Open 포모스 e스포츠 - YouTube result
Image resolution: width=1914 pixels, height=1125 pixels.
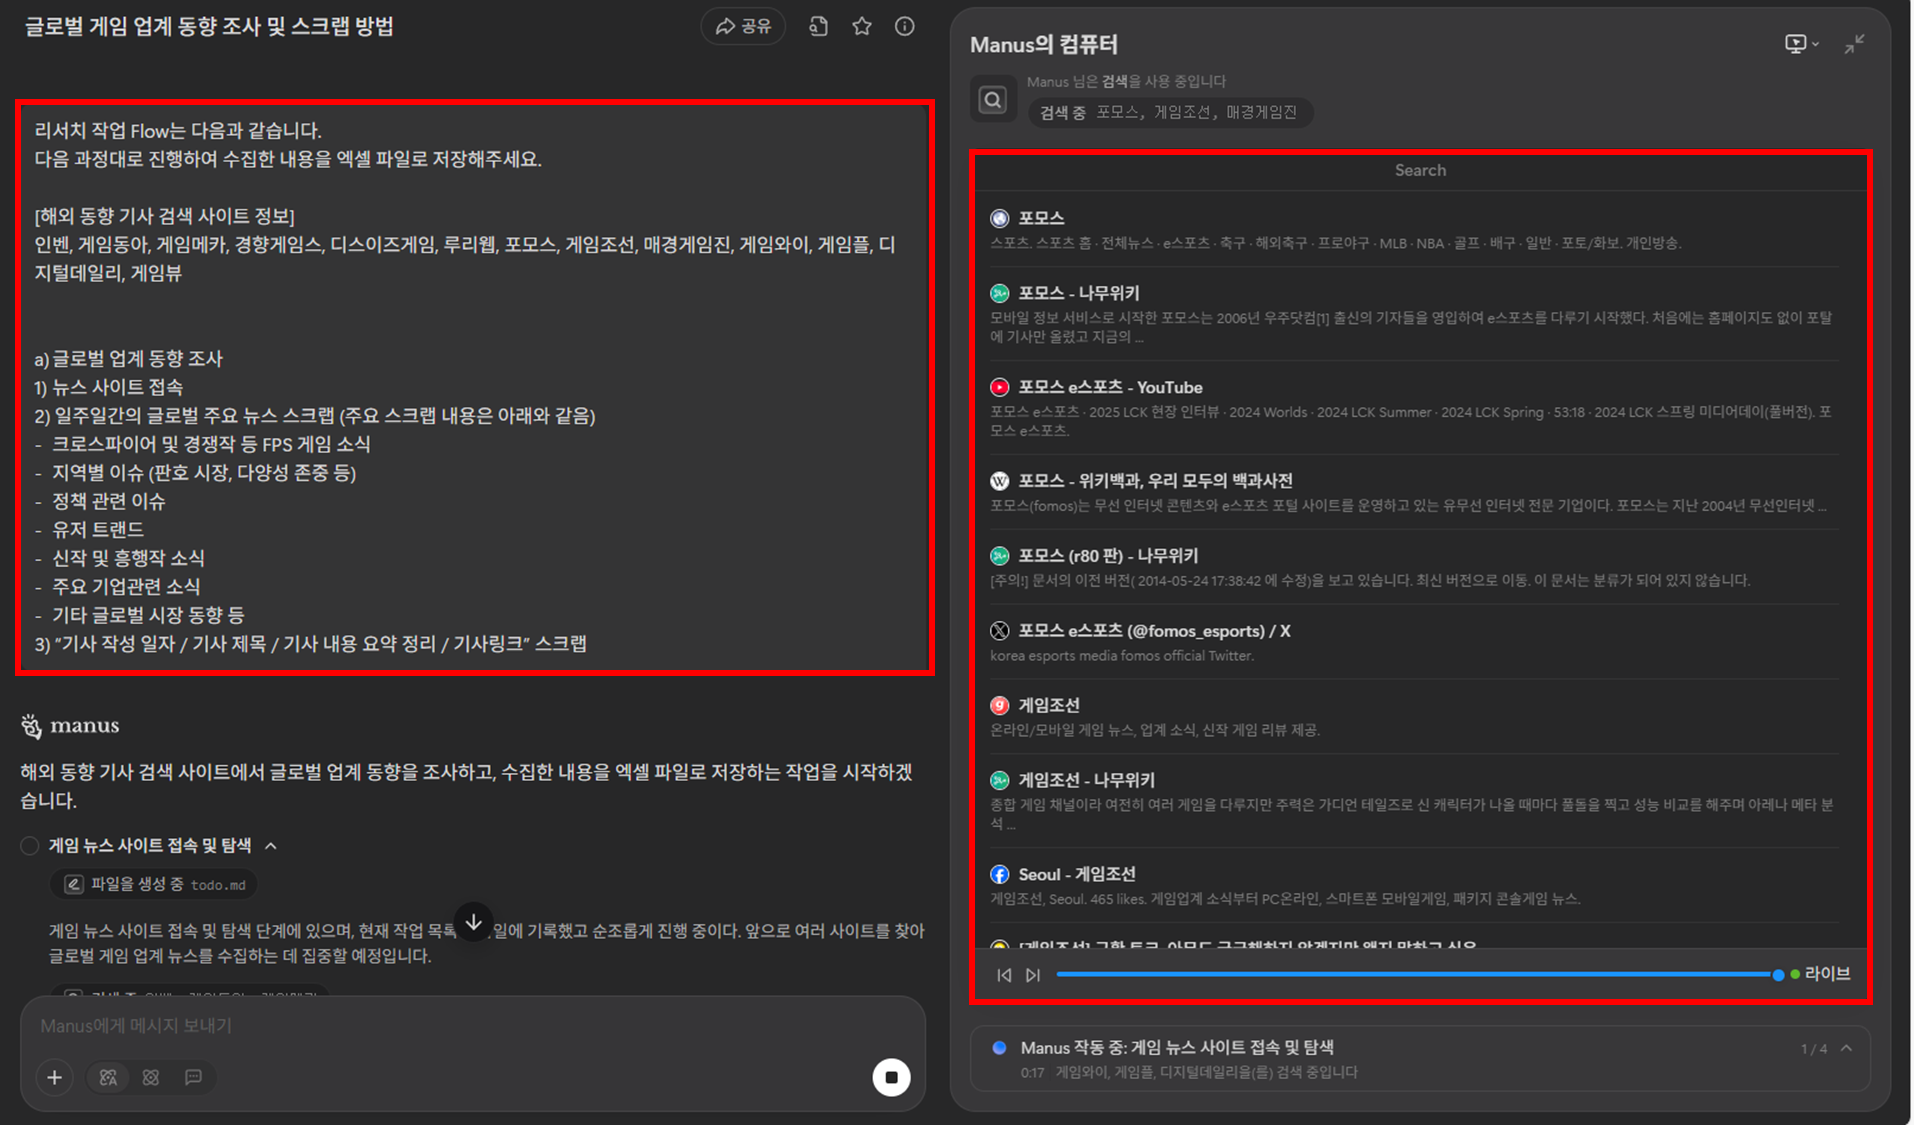pyautogui.click(x=1110, y=387)
